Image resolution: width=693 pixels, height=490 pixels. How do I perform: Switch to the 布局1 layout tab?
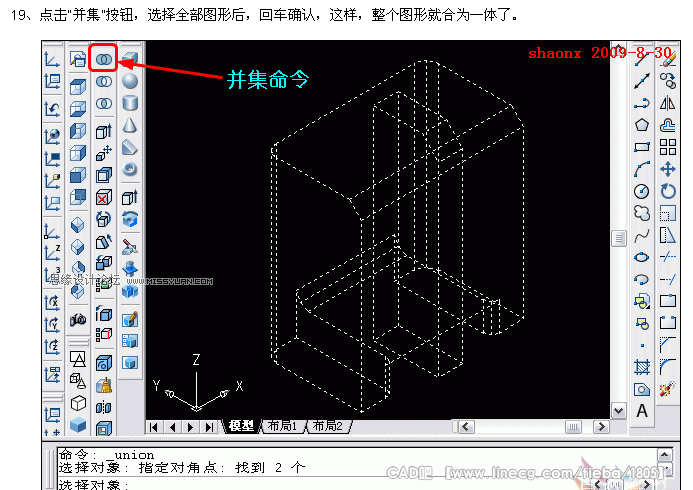pos(282,426)
